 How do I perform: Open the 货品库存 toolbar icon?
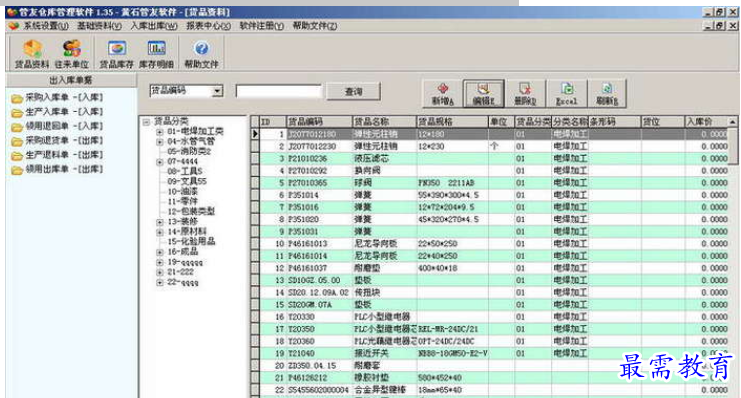[x=116, y=54]
